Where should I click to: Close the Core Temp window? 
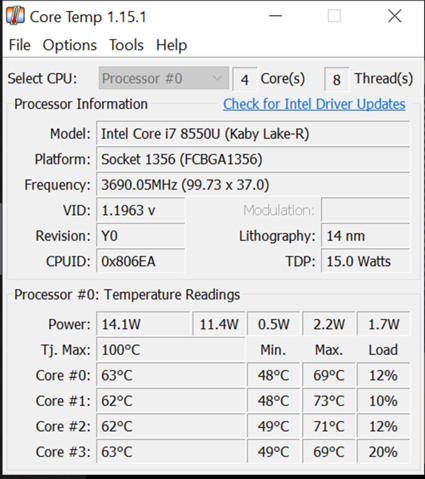[395, 16]
